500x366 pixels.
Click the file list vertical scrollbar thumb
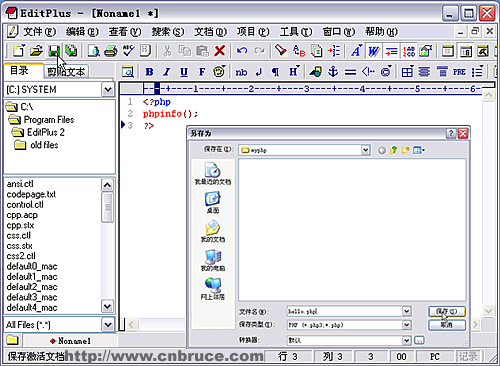107,207
